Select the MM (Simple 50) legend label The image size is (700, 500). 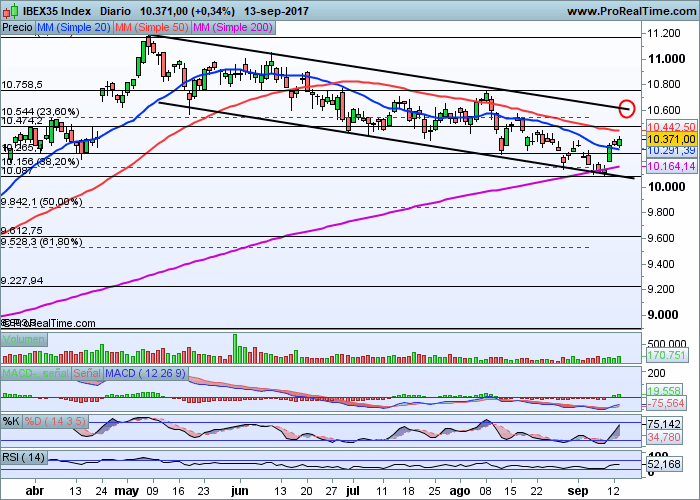click(x=152, y=28)
